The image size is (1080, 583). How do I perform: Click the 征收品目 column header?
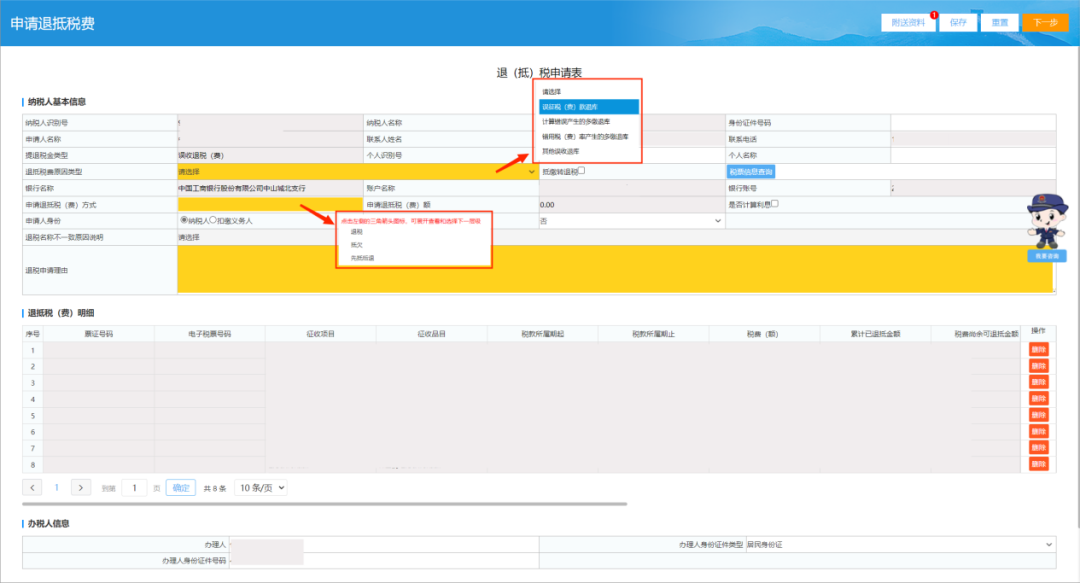pos(431,334)
